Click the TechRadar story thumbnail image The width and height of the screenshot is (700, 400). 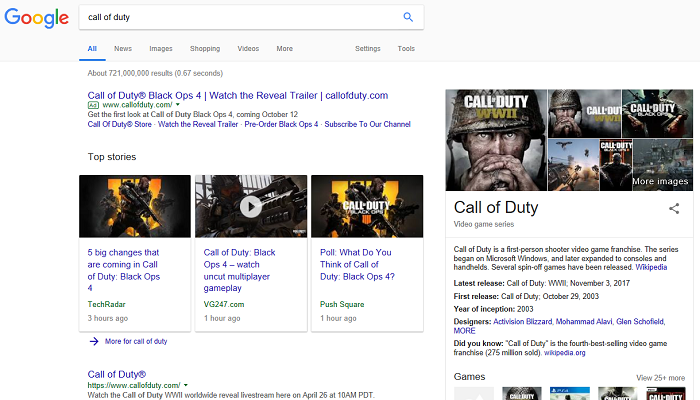click(135, 206)
